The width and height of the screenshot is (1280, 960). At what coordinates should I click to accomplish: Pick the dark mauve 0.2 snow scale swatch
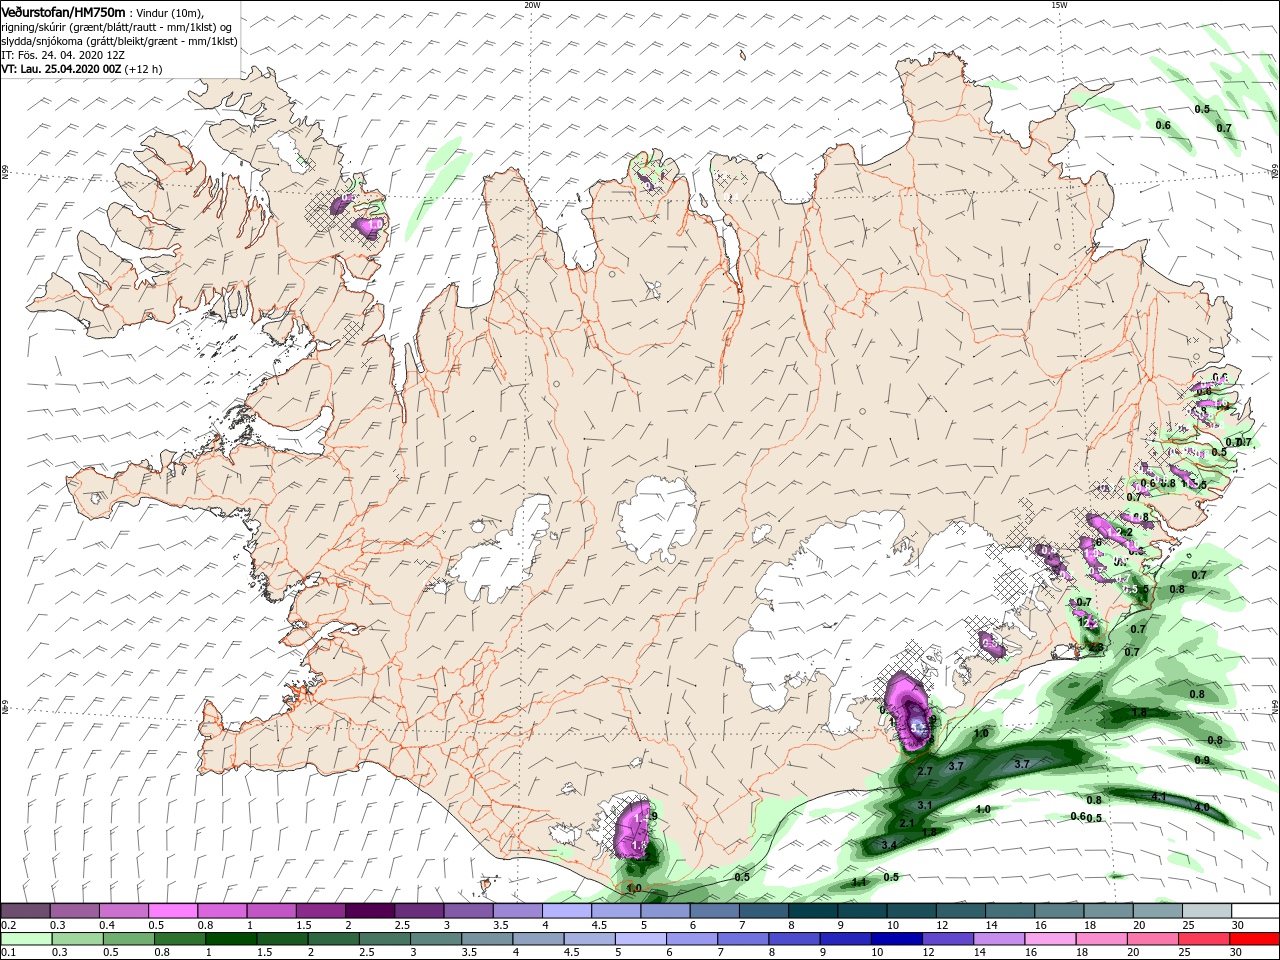(x=25, y=910)
